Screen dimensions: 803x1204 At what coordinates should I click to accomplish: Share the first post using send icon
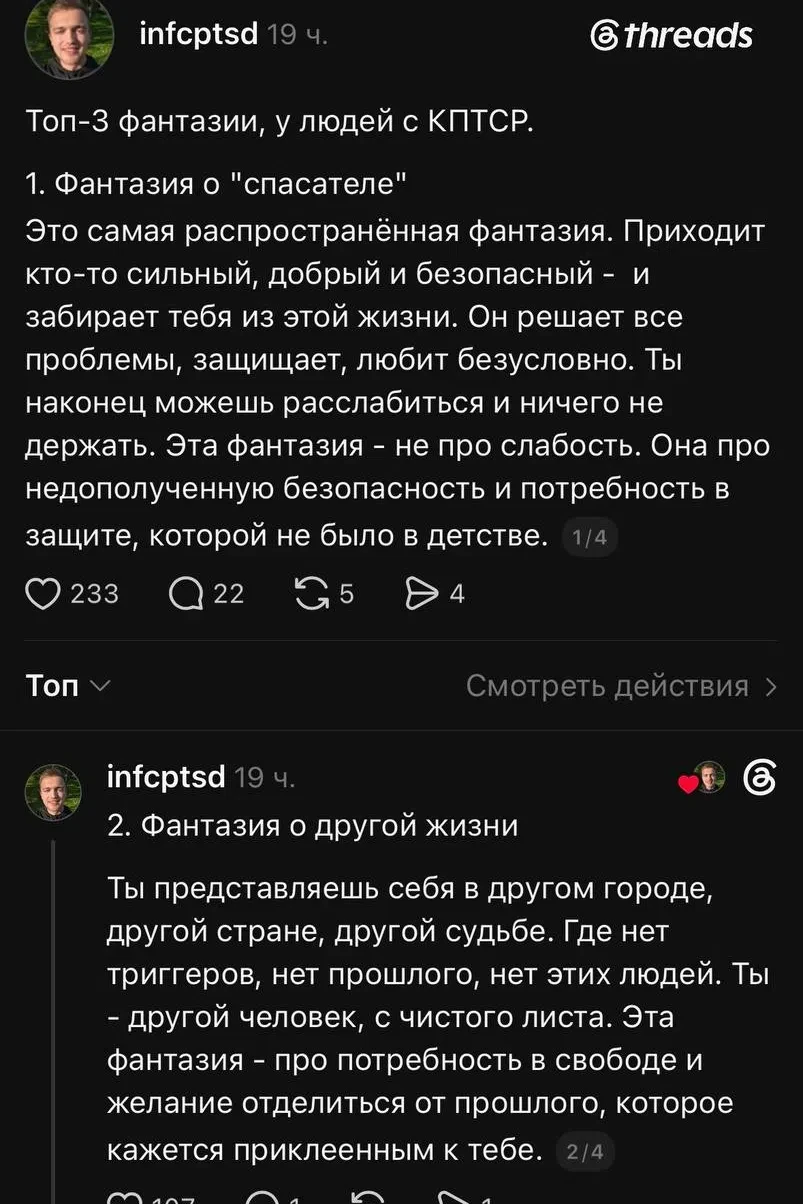pos(420,594)
